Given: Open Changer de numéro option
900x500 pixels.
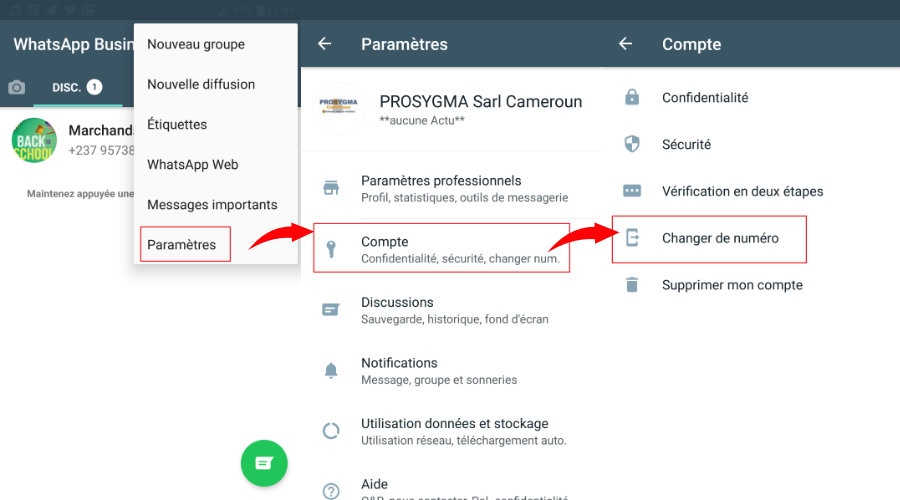Looking at the screenshot, I should [x=709, y=239].
